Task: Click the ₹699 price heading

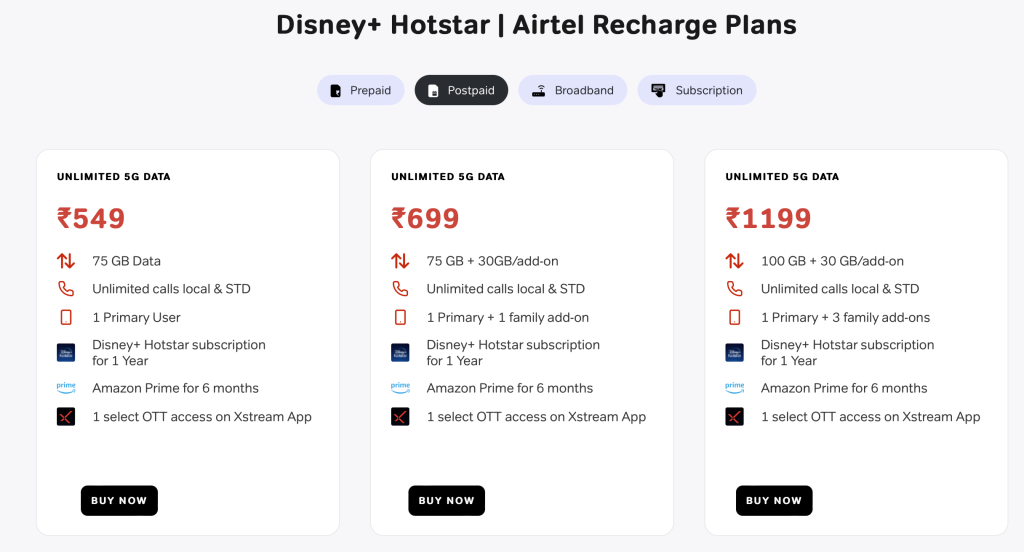Action: (425, 218)
